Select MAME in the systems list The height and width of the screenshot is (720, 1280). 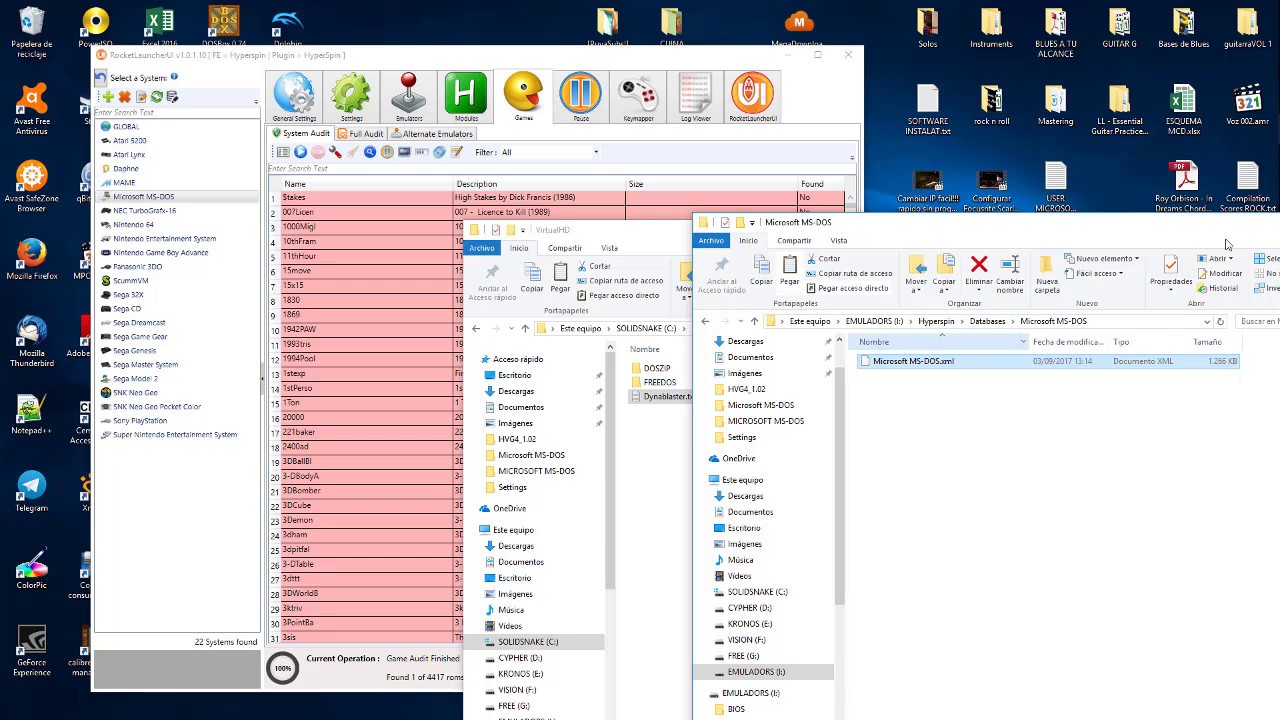[124, 183]
